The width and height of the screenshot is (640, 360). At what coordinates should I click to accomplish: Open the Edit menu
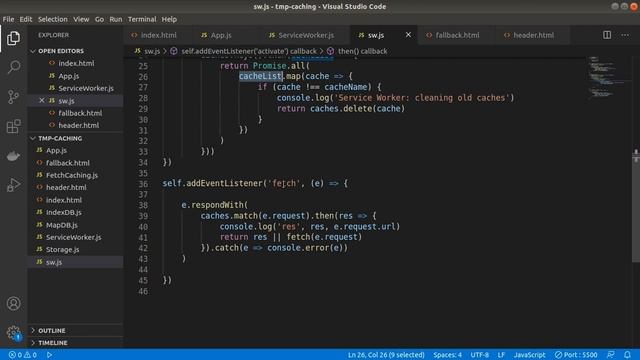pos(26,19)
